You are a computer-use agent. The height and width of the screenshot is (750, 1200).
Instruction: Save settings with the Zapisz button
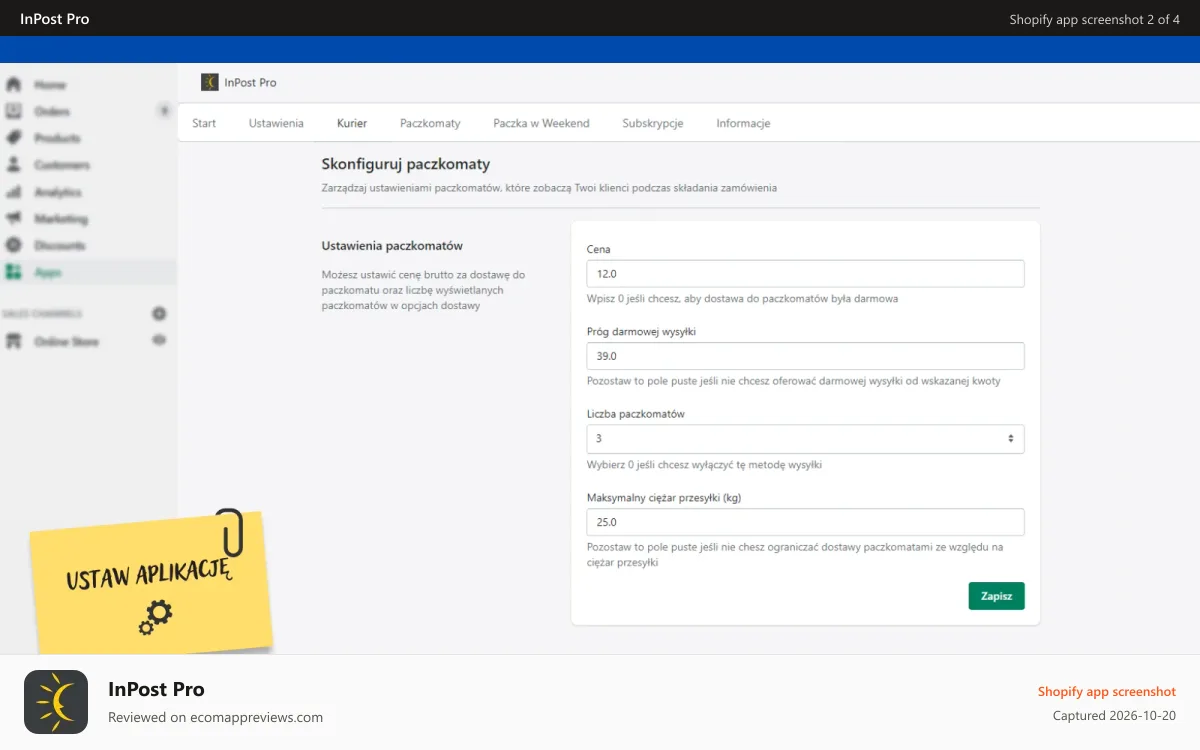coord(996,596)
